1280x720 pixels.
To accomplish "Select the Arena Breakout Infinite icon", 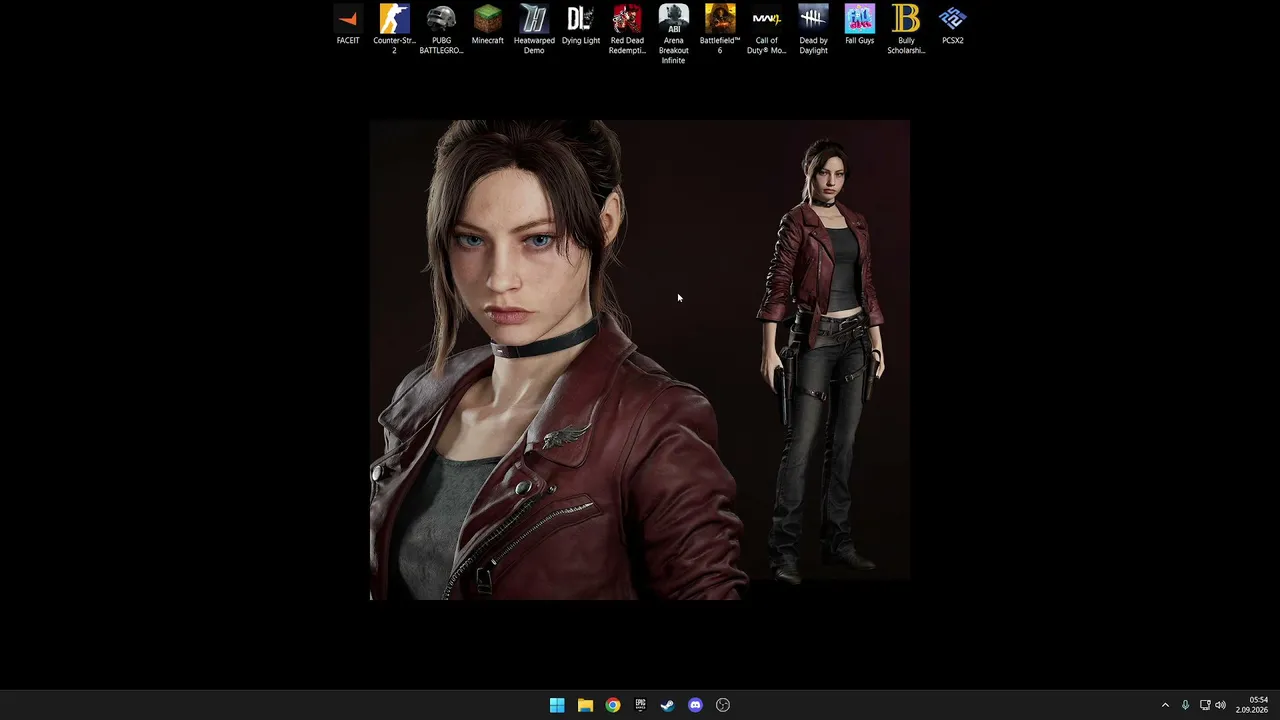I will point(673,34).
